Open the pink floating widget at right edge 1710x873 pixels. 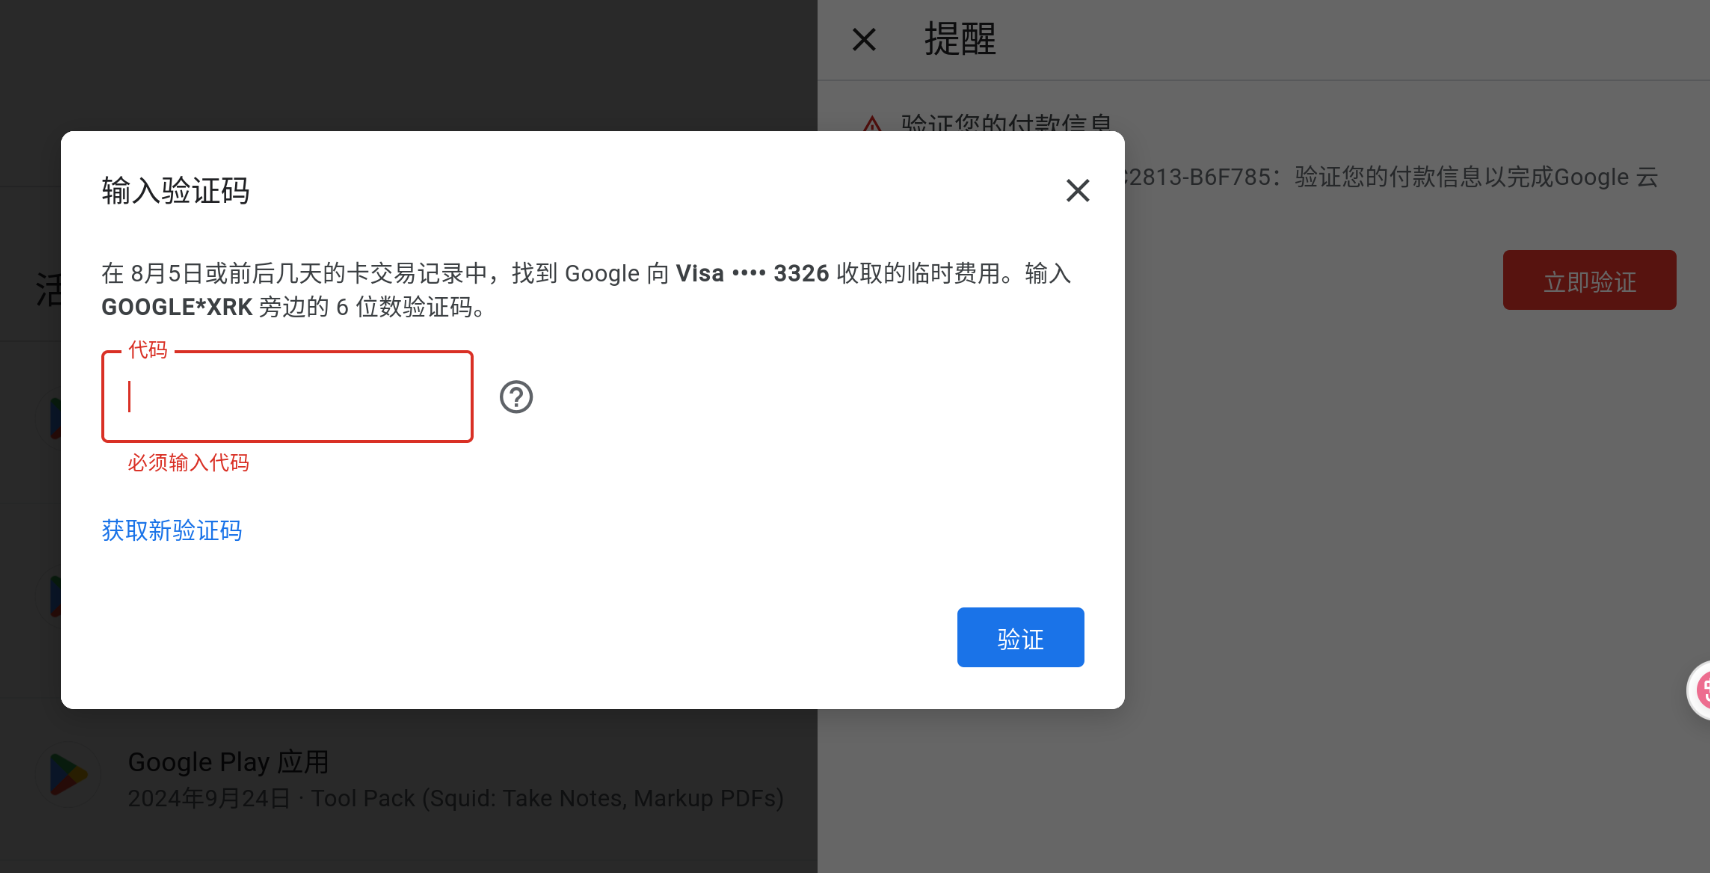point(1699,690)
